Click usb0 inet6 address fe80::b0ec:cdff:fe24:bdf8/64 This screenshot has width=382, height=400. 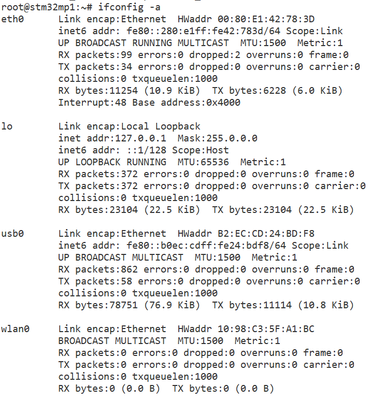click(x=206, y=245)
